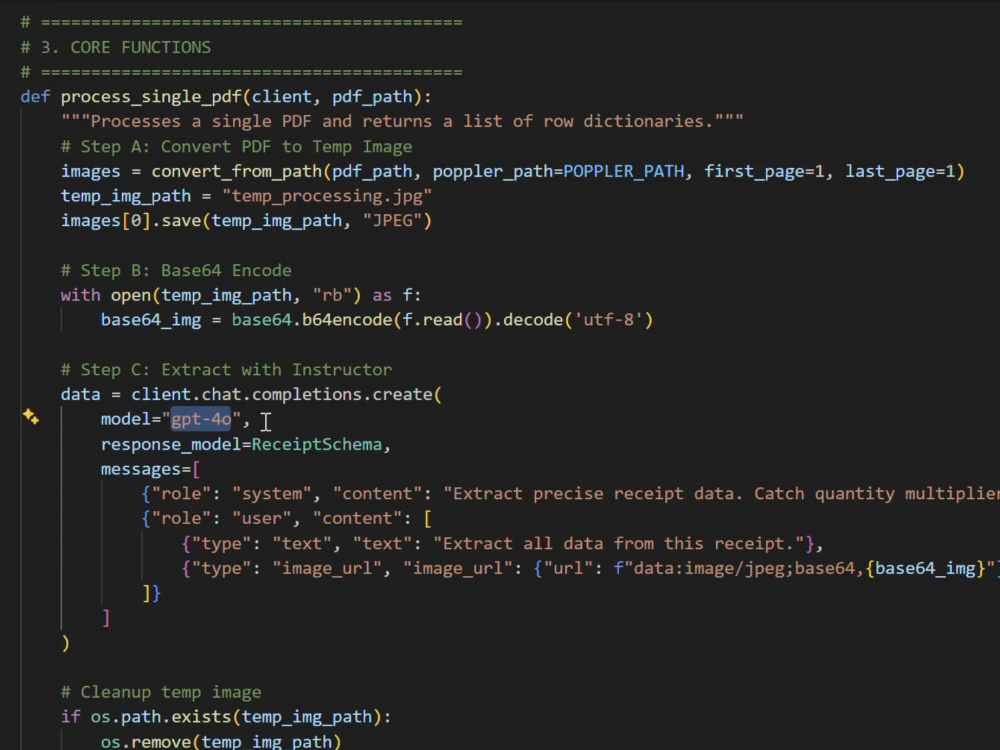Click the process_single_pdf function name
The width and height of the screenshot is (1000, 750).
pyautogui.click(x=151, y=97)
